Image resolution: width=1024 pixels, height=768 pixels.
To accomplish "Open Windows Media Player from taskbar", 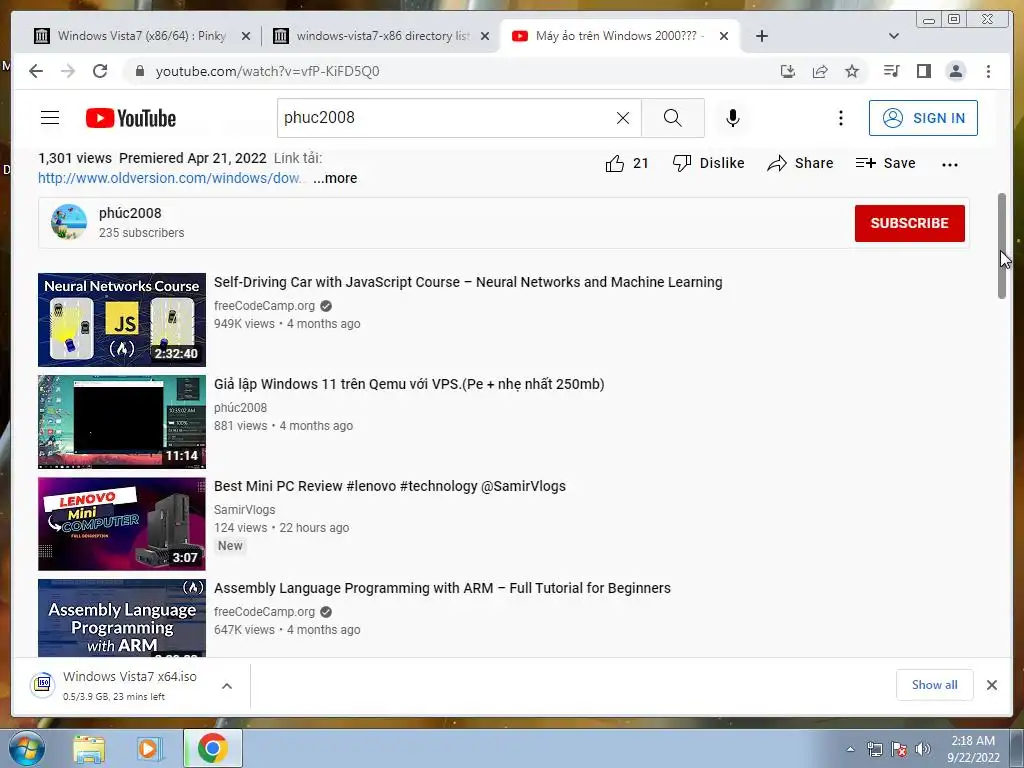I will 150,749.
